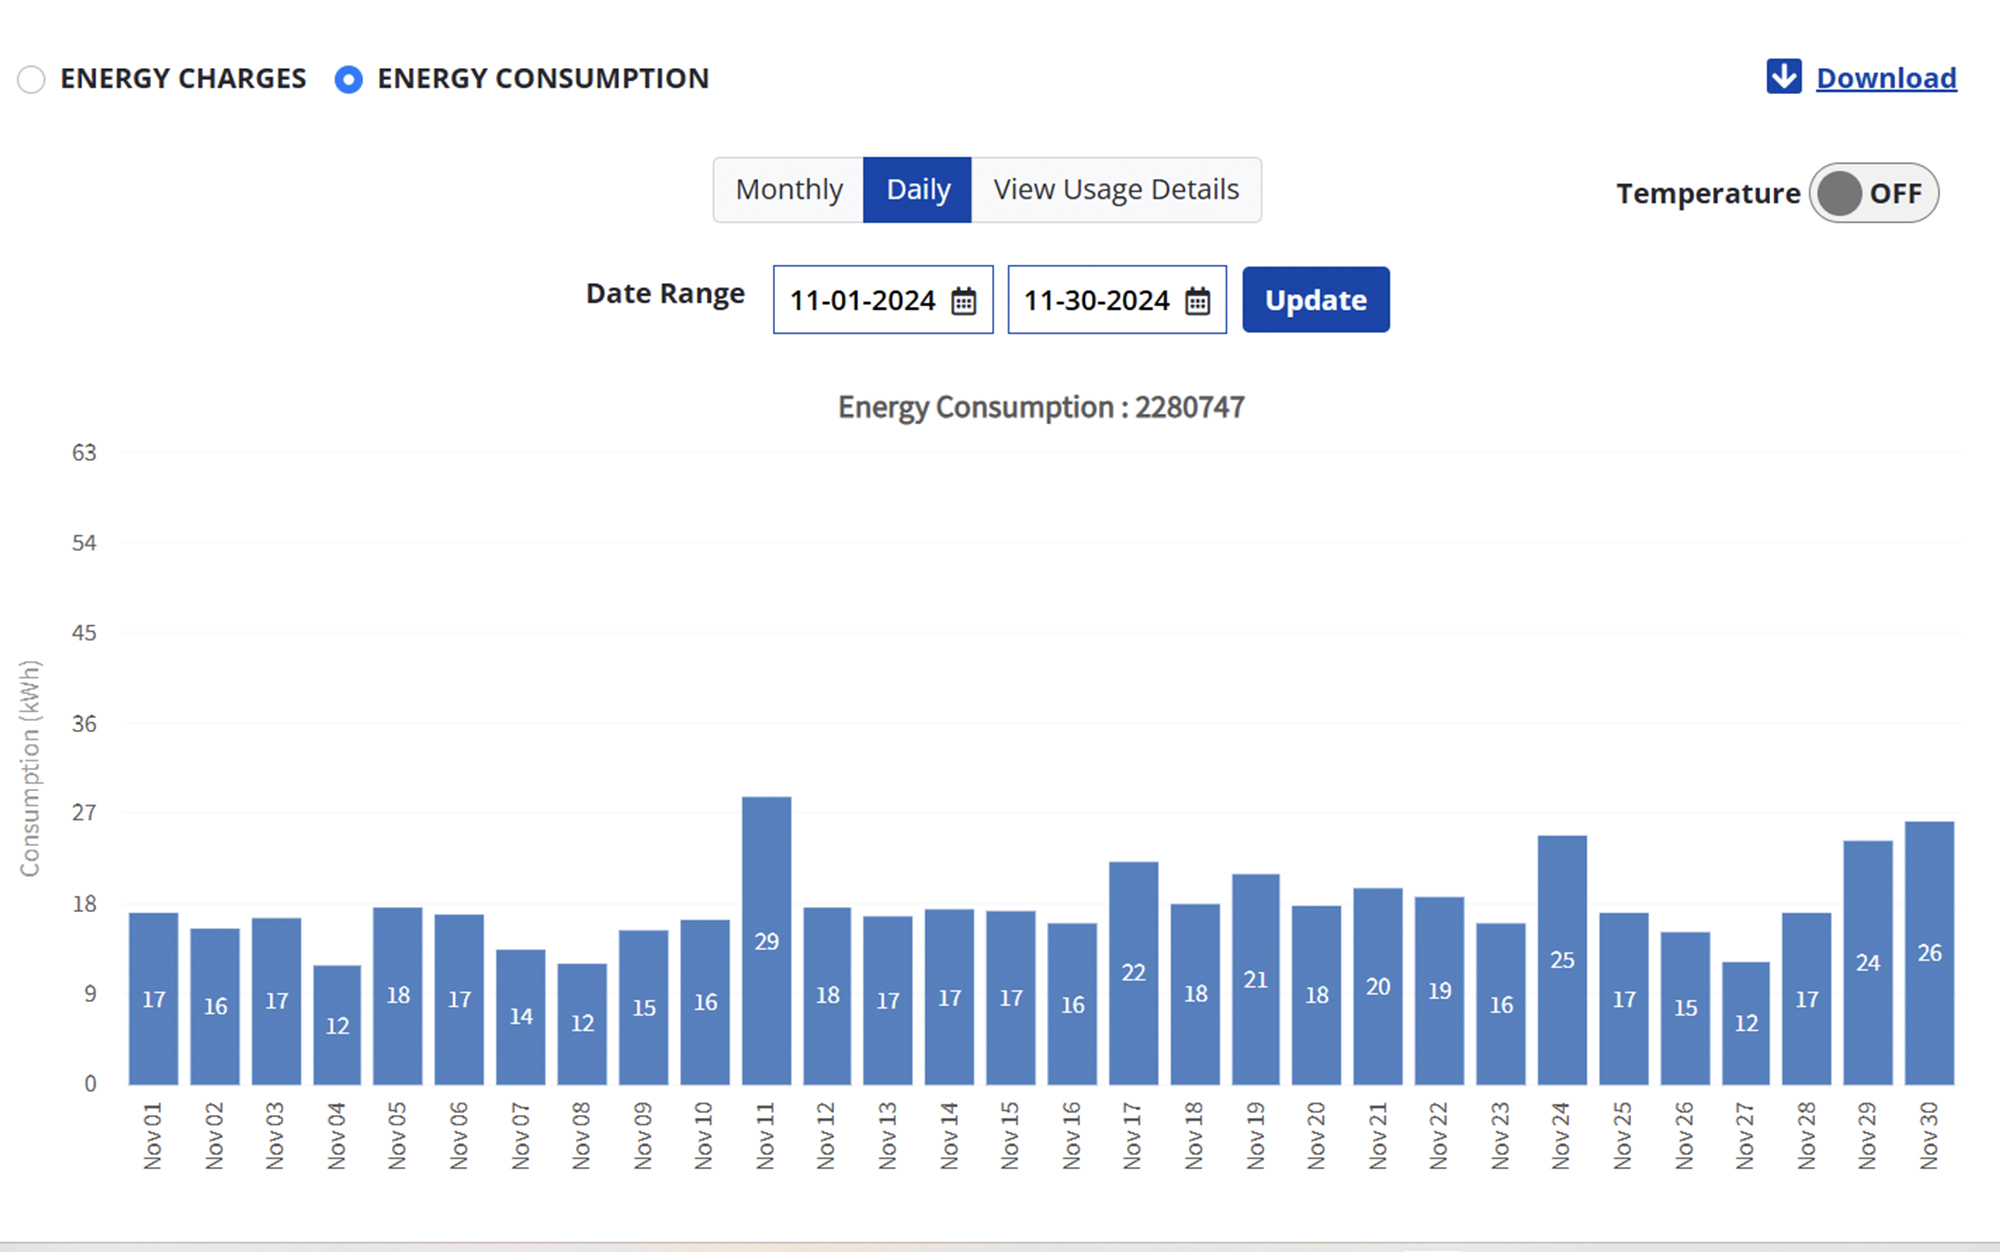
Task: Click the Nov 29 bar showing 24
Action: pyautogui.click(x=1867, y=962)
